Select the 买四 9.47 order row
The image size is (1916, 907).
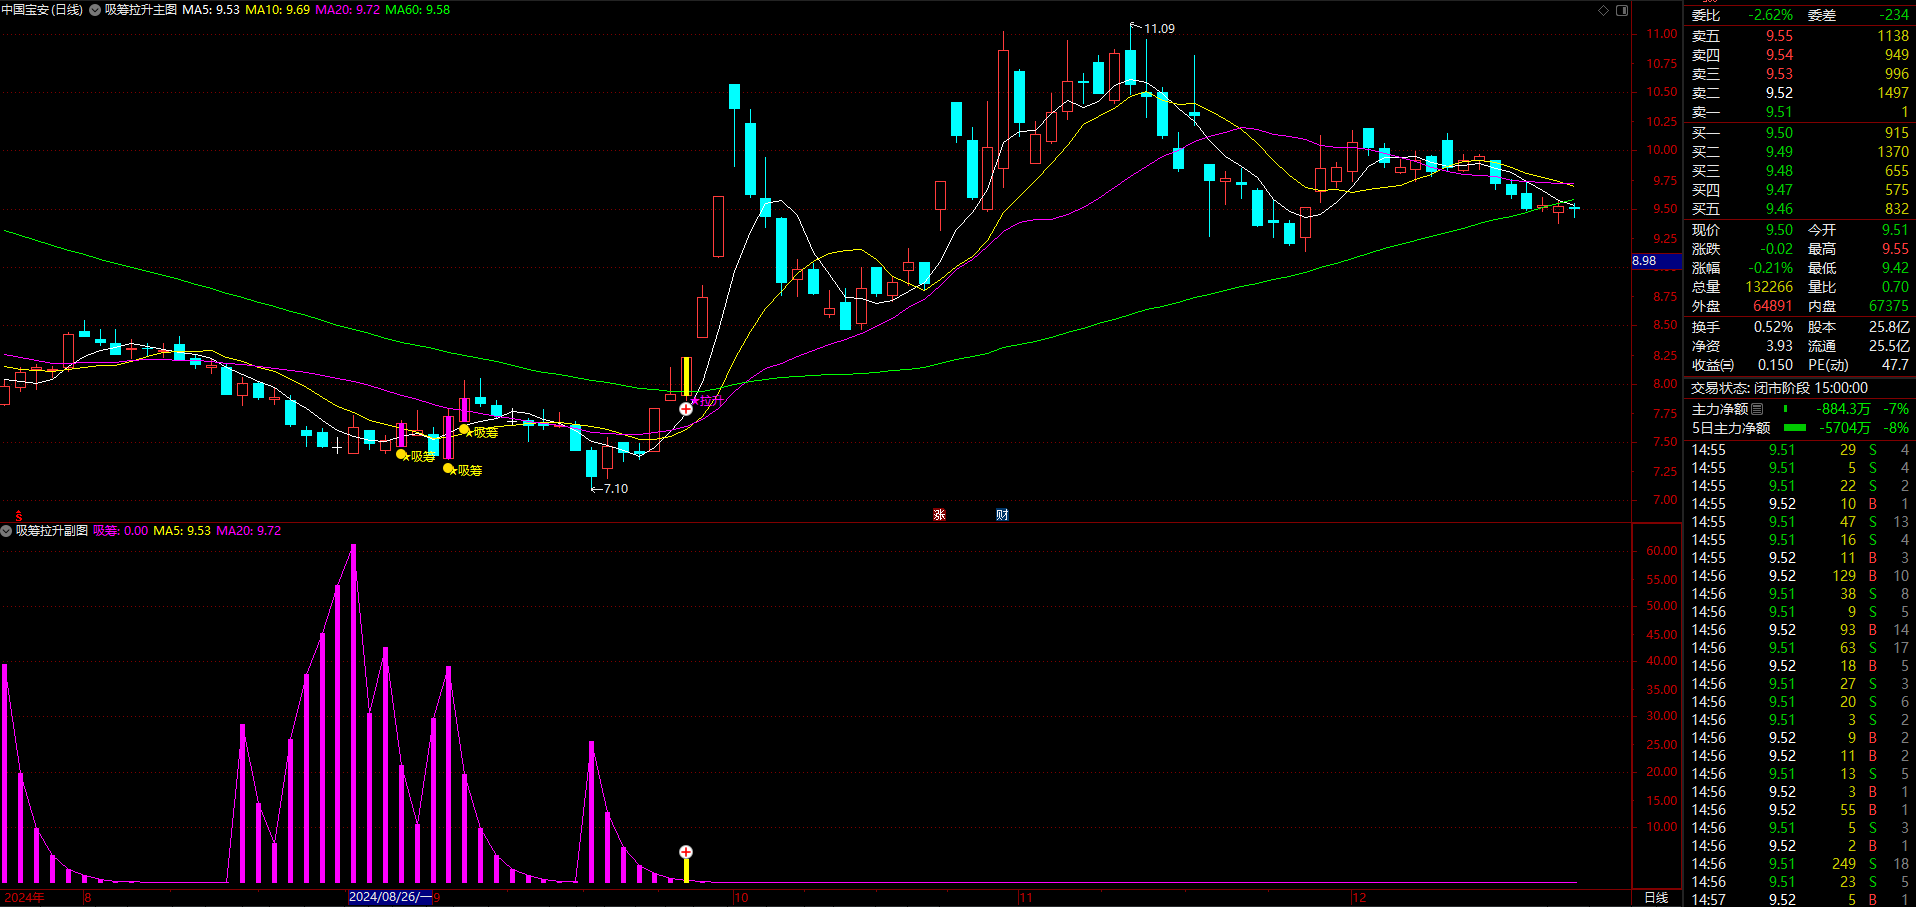click(1800, 190)
